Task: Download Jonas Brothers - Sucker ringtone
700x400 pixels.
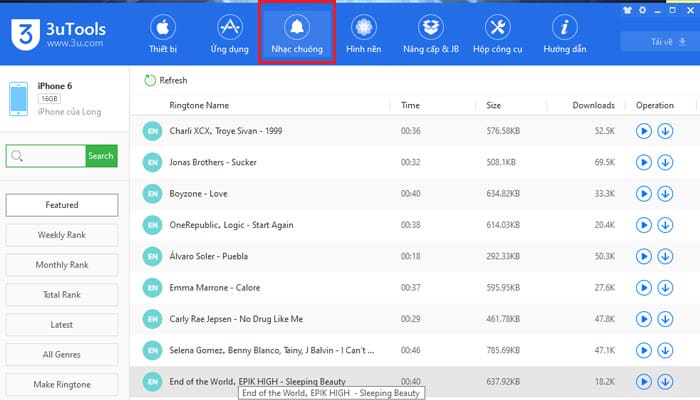Action: coord(665,162)
